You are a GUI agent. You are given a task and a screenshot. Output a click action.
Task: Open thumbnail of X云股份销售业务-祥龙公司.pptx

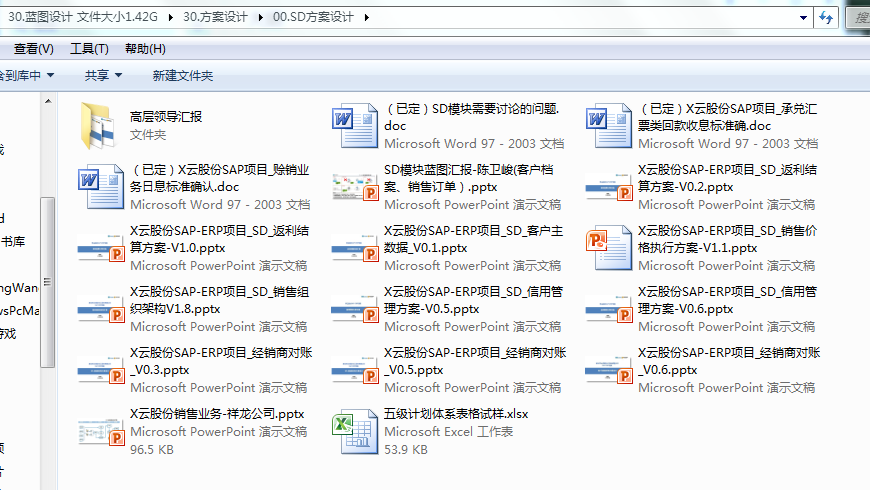99,431
